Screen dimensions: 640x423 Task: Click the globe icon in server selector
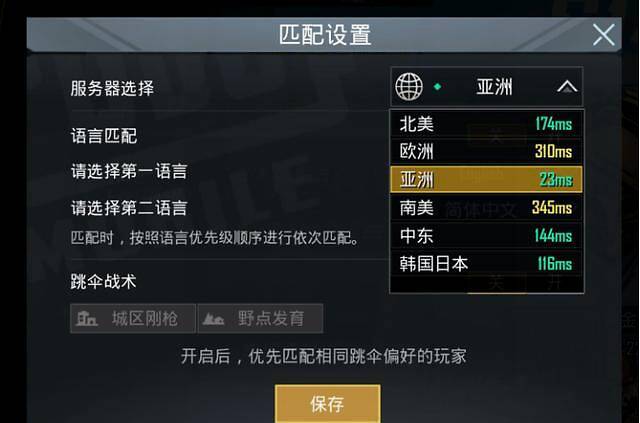click(x=409, y=87)
